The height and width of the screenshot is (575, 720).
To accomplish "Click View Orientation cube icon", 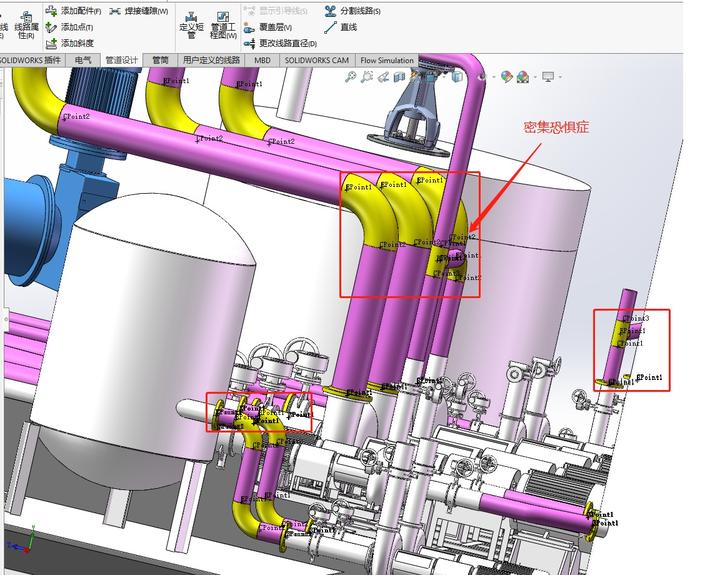I will tap(430, 77).
